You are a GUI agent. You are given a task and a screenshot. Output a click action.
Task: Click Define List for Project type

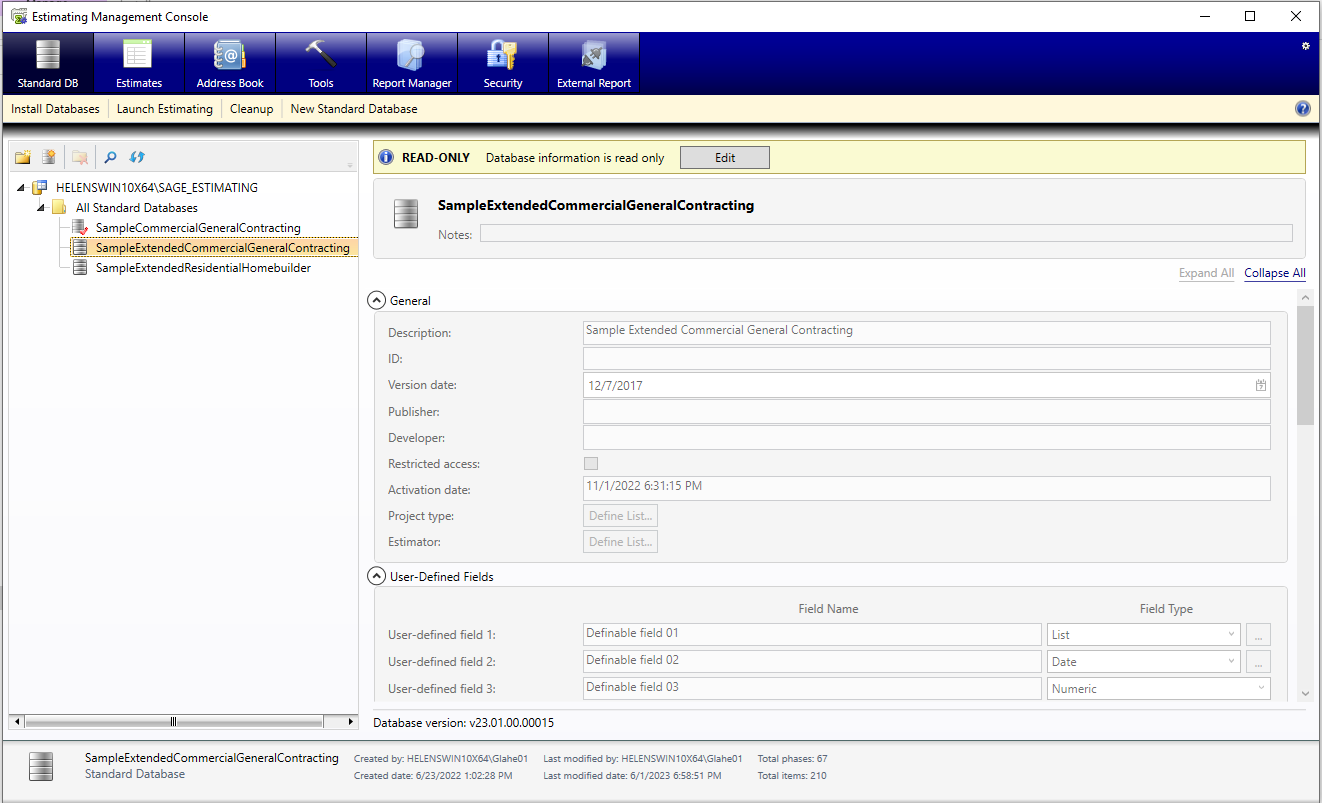pos(621,516)
